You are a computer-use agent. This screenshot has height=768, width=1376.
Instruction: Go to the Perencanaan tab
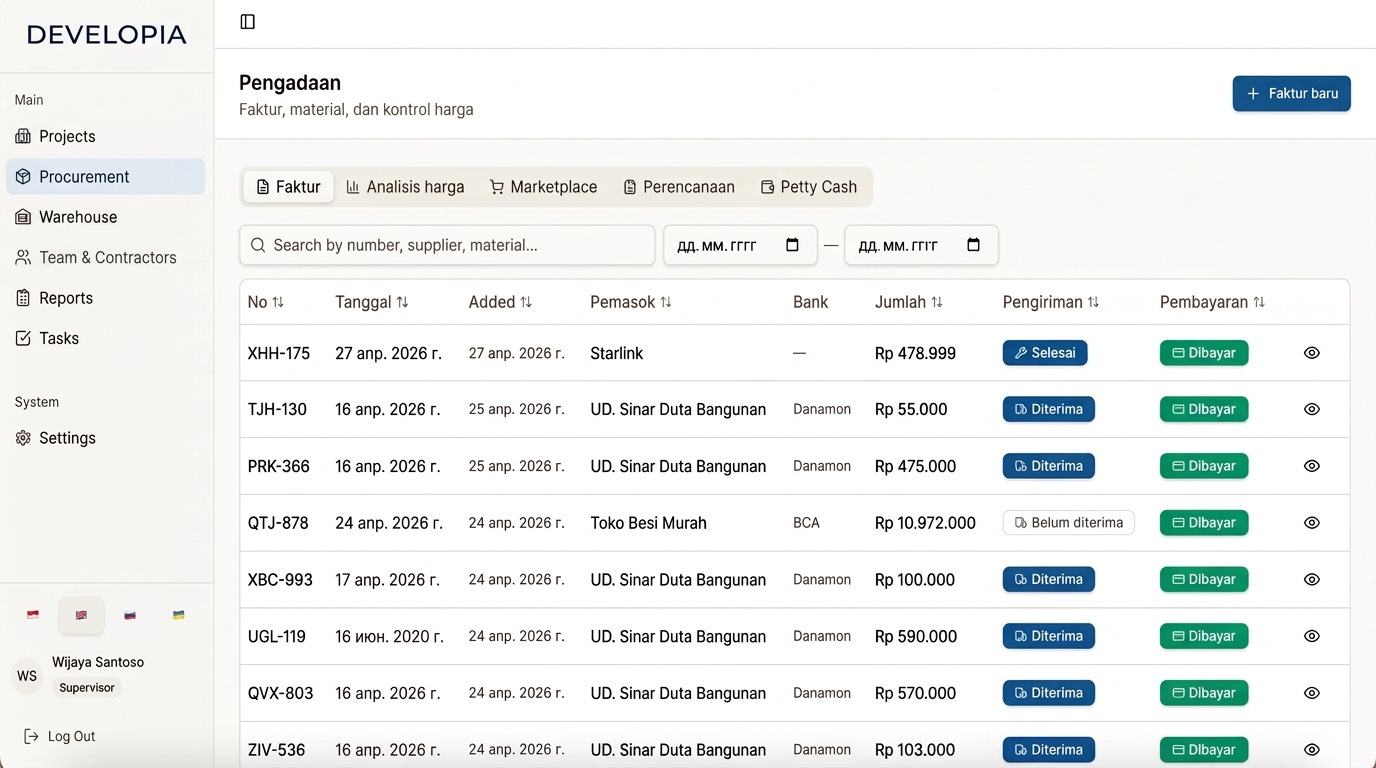click(679, 187)
